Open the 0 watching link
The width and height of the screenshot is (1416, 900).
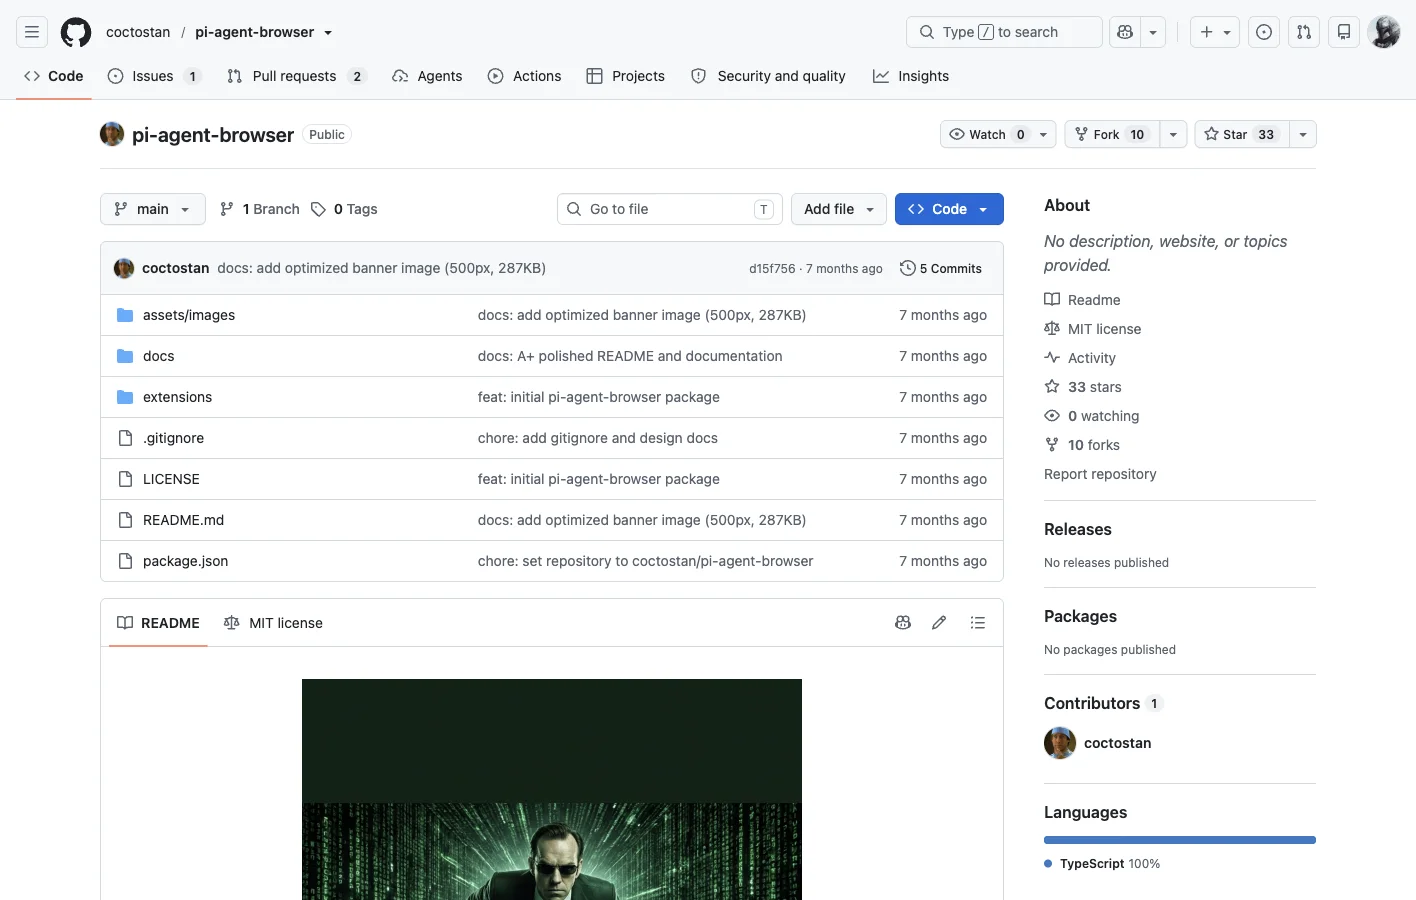point(1103,416)
